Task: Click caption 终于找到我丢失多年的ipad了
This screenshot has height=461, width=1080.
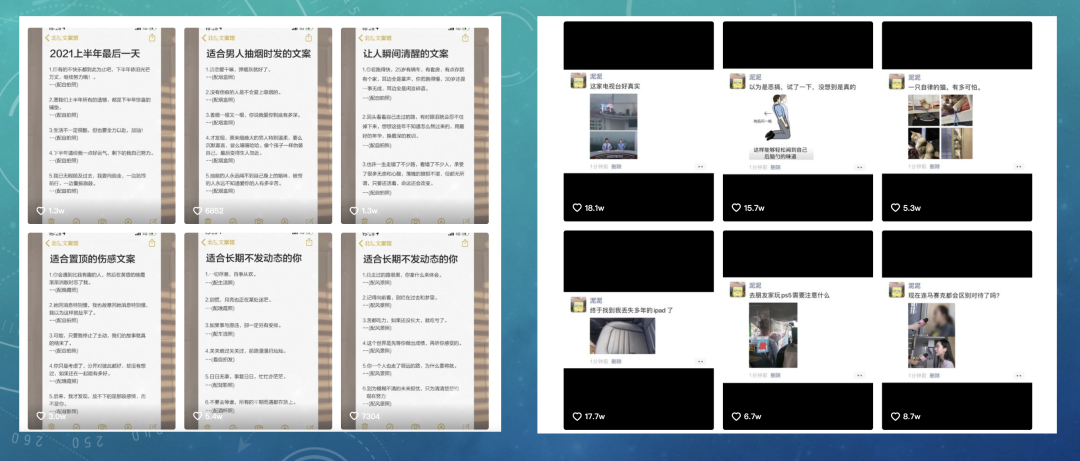Action: pos(632,310)
